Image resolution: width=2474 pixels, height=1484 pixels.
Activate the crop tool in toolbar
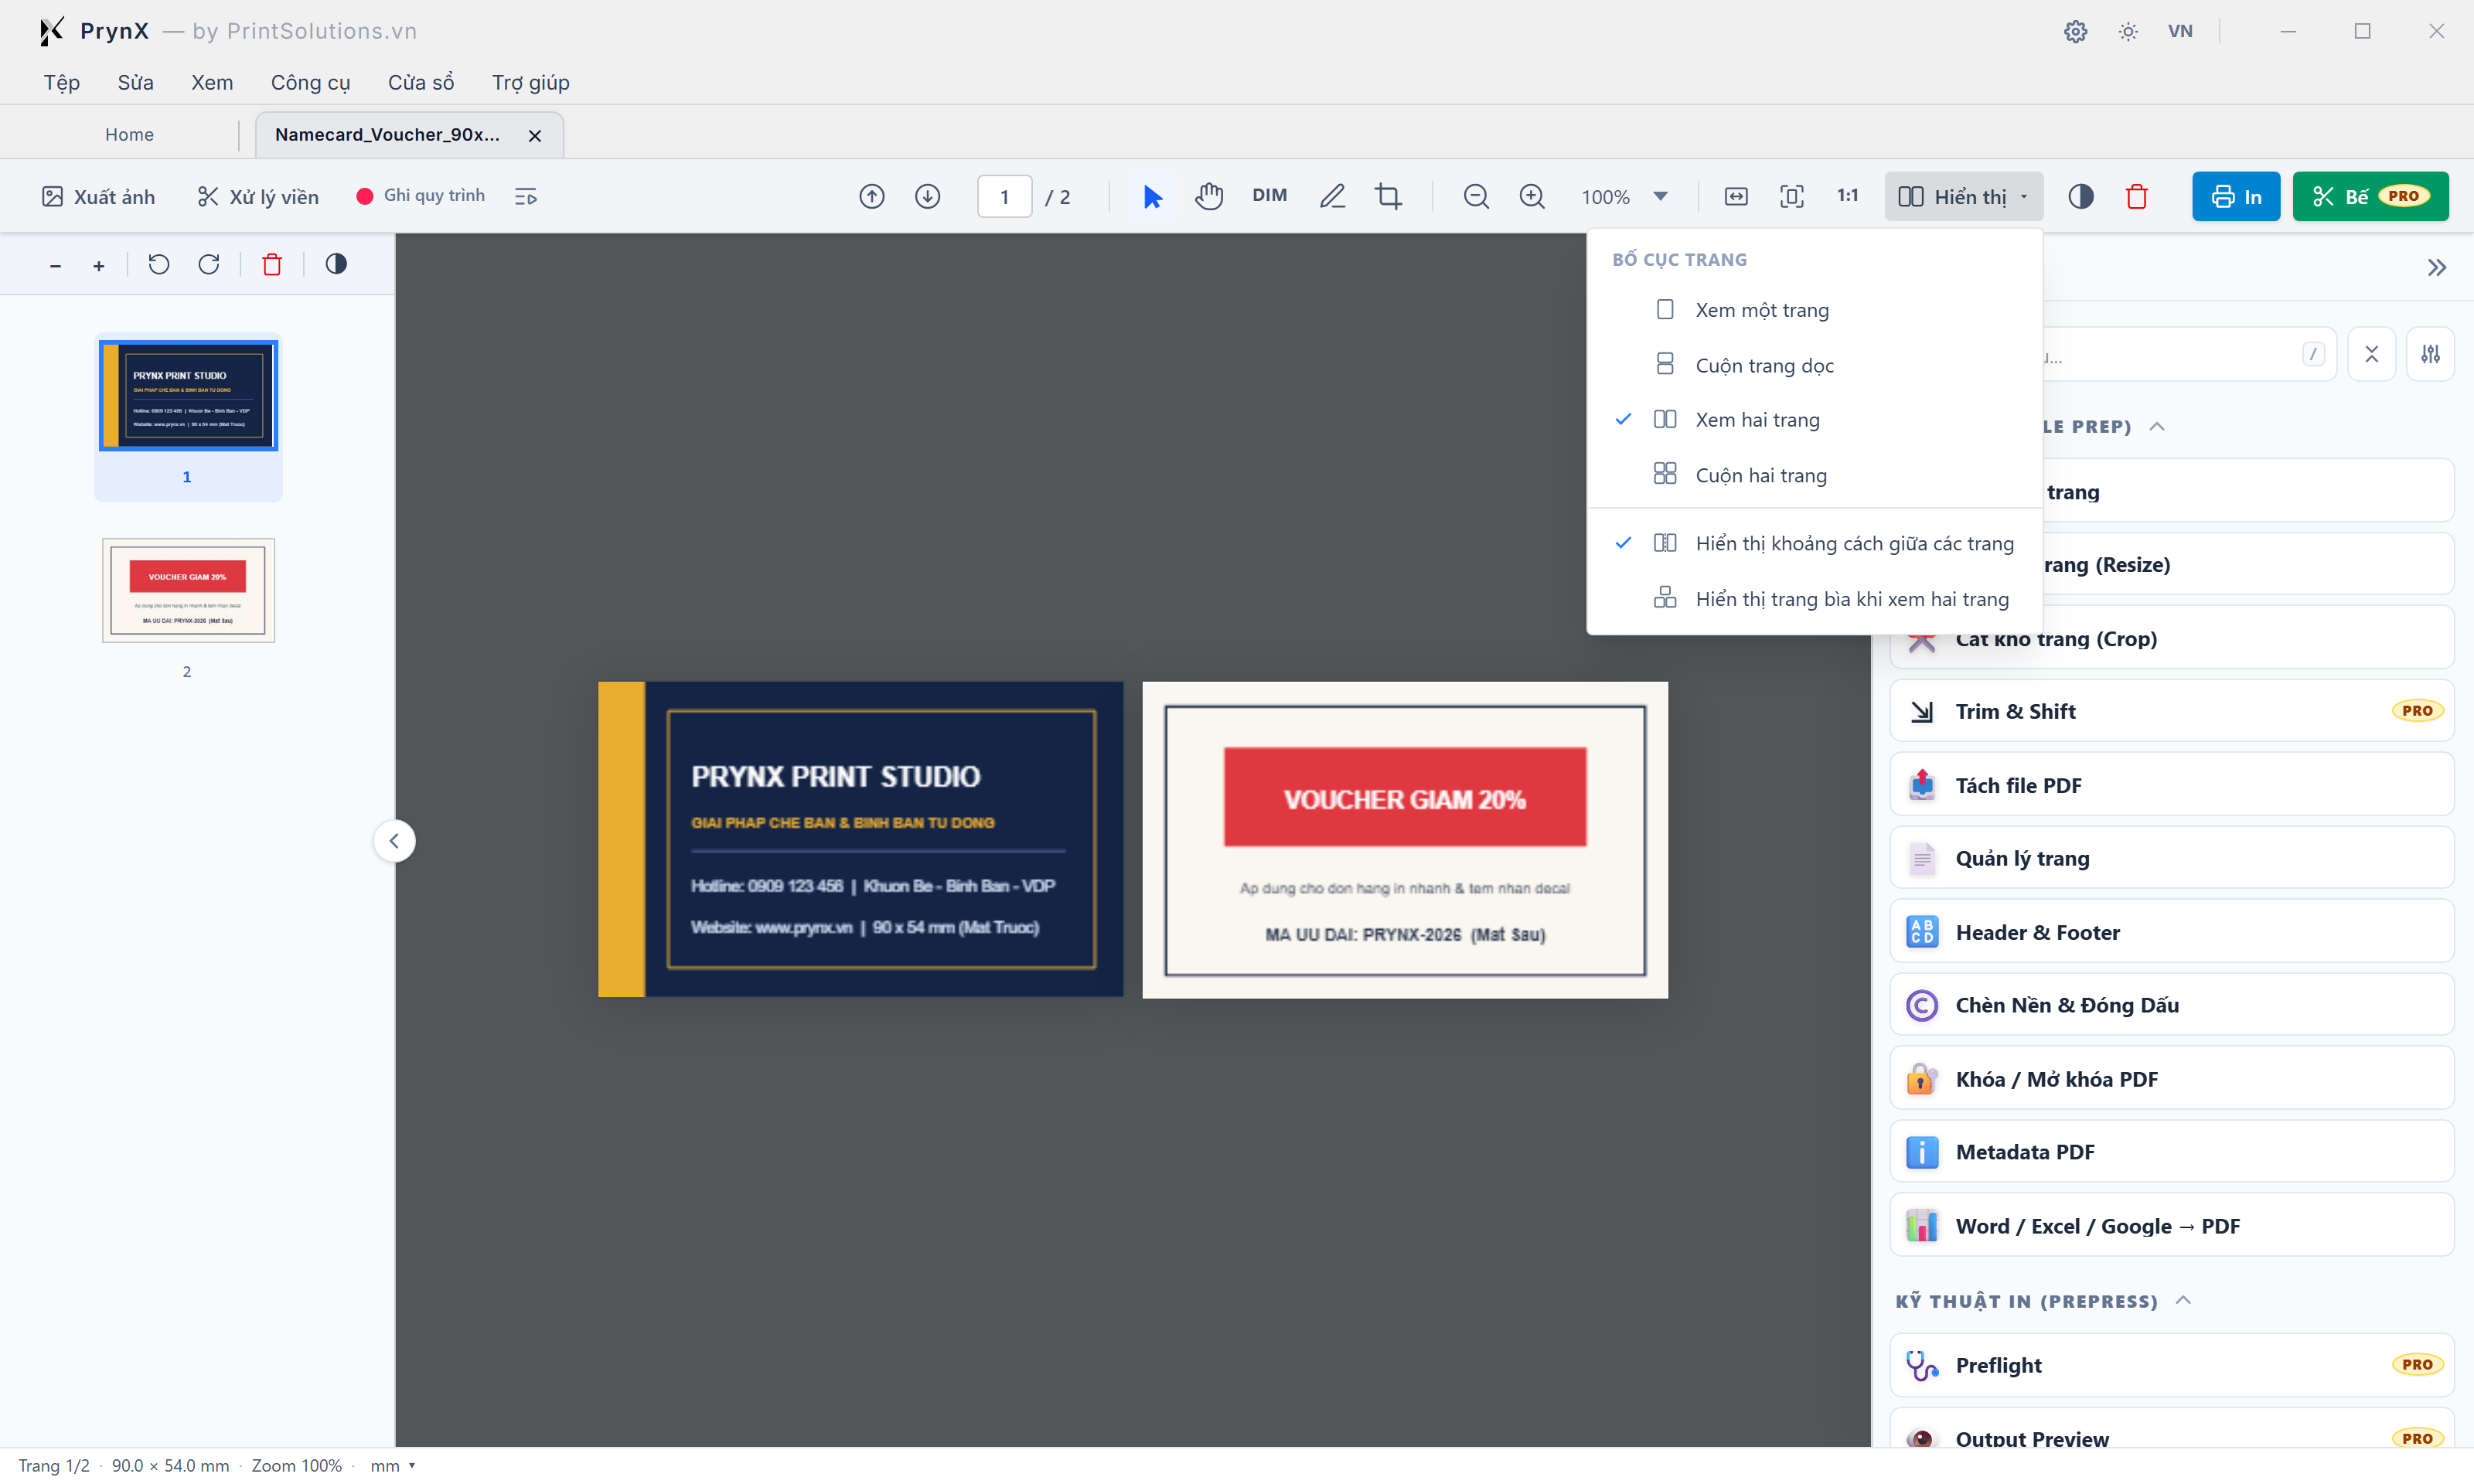(1388, 196)
